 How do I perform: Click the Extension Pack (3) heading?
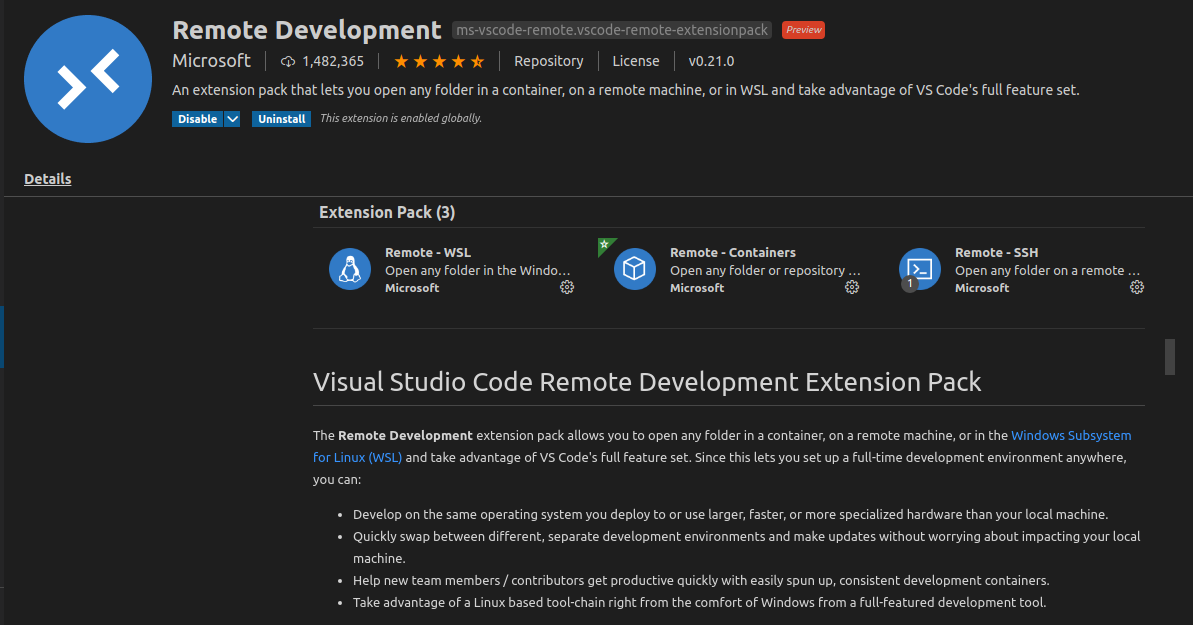387,212
